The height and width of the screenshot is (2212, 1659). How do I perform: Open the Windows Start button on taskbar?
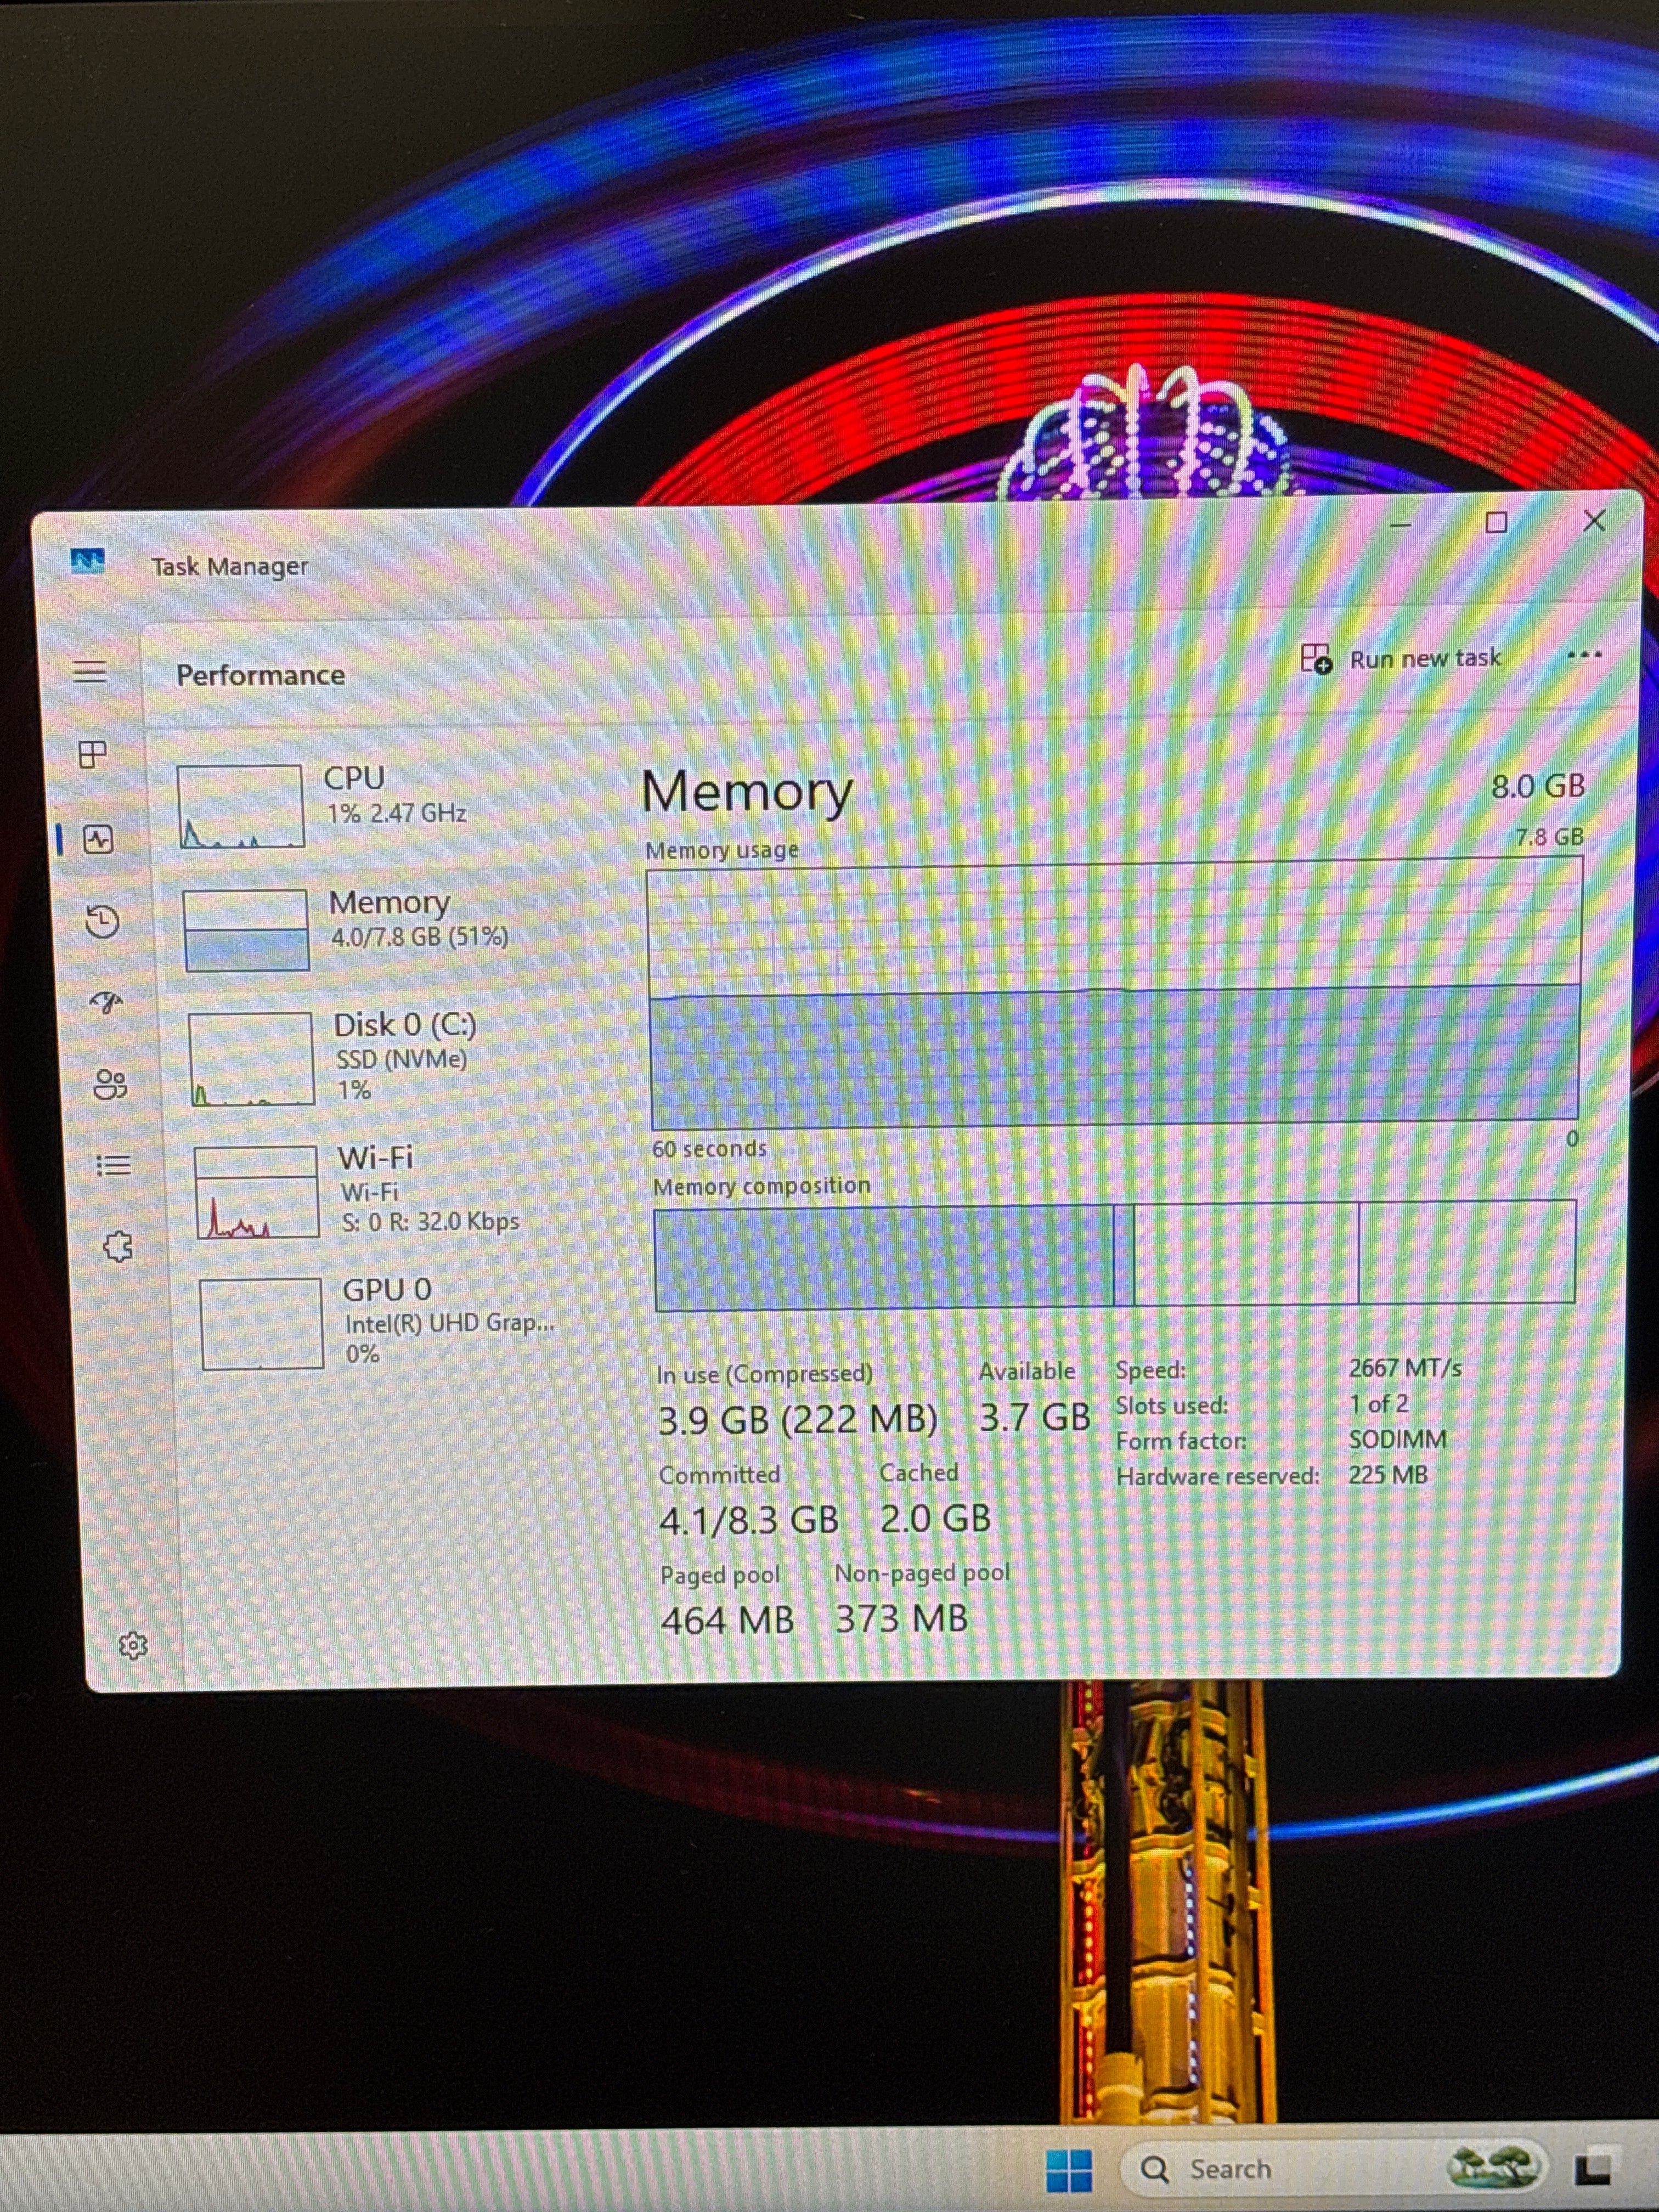[1068, 2170]
